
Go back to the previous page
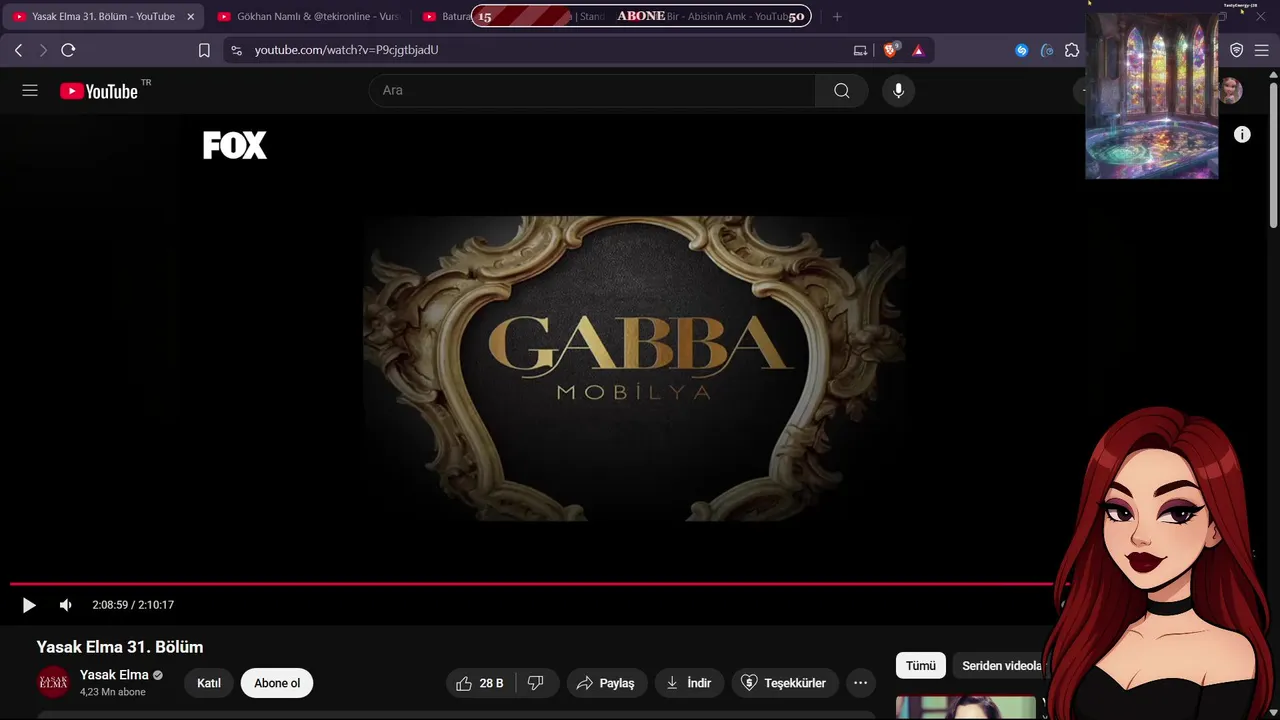click(x=18, y=50)
